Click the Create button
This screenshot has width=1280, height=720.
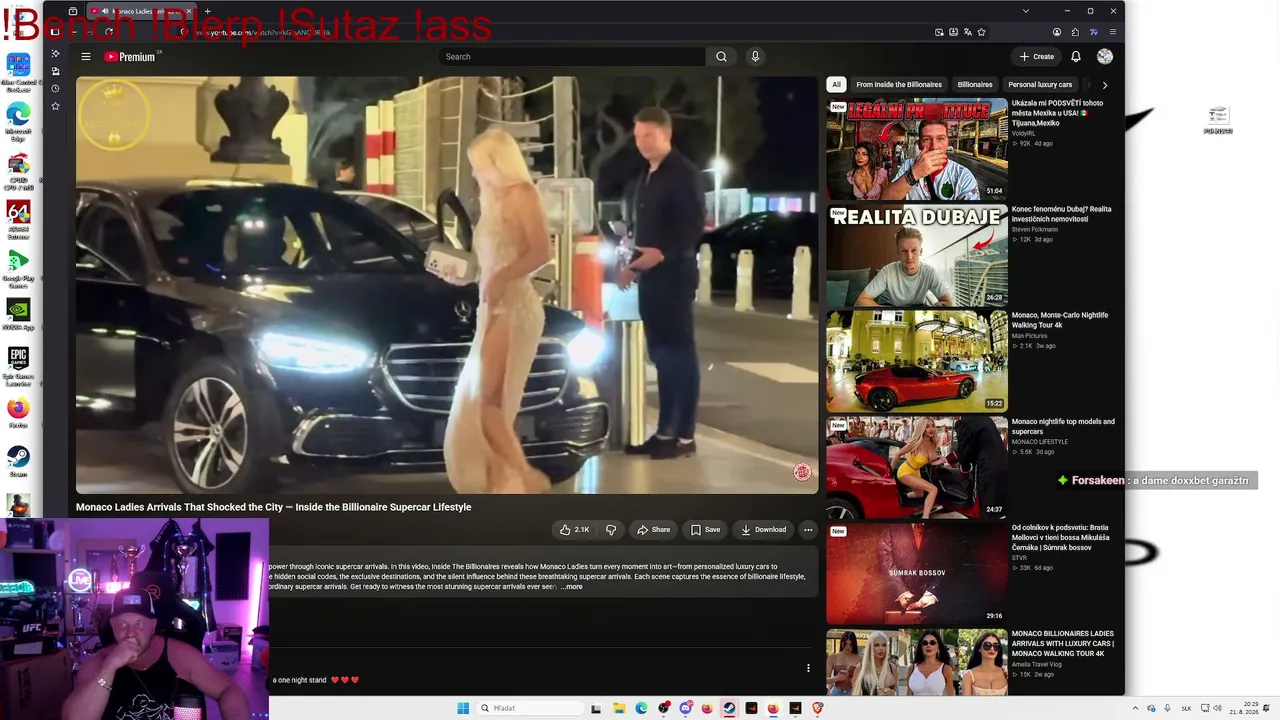click(1037, 57)
